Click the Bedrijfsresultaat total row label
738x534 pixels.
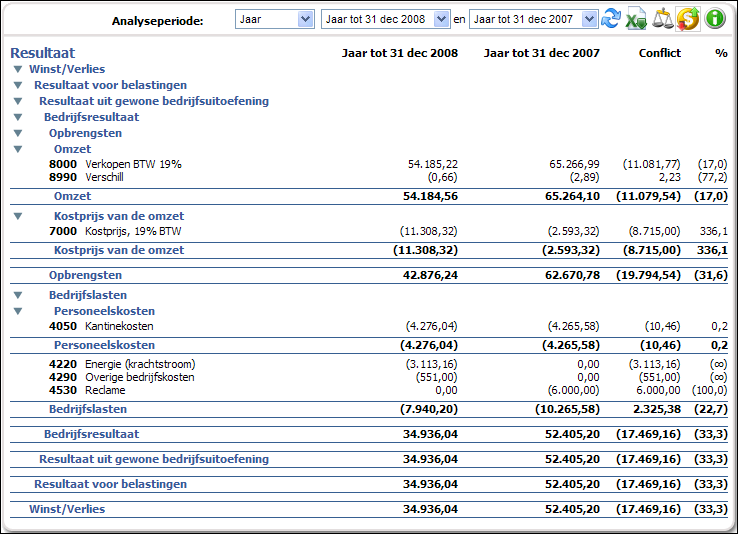[91, 434]
